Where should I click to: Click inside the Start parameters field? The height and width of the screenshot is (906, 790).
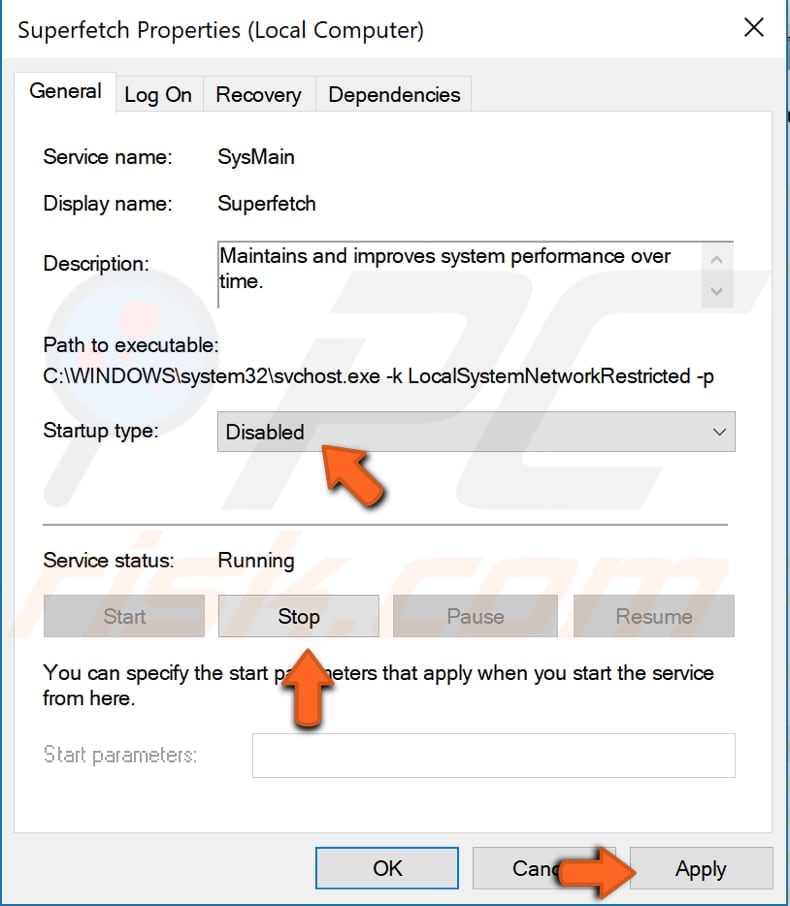492,755
